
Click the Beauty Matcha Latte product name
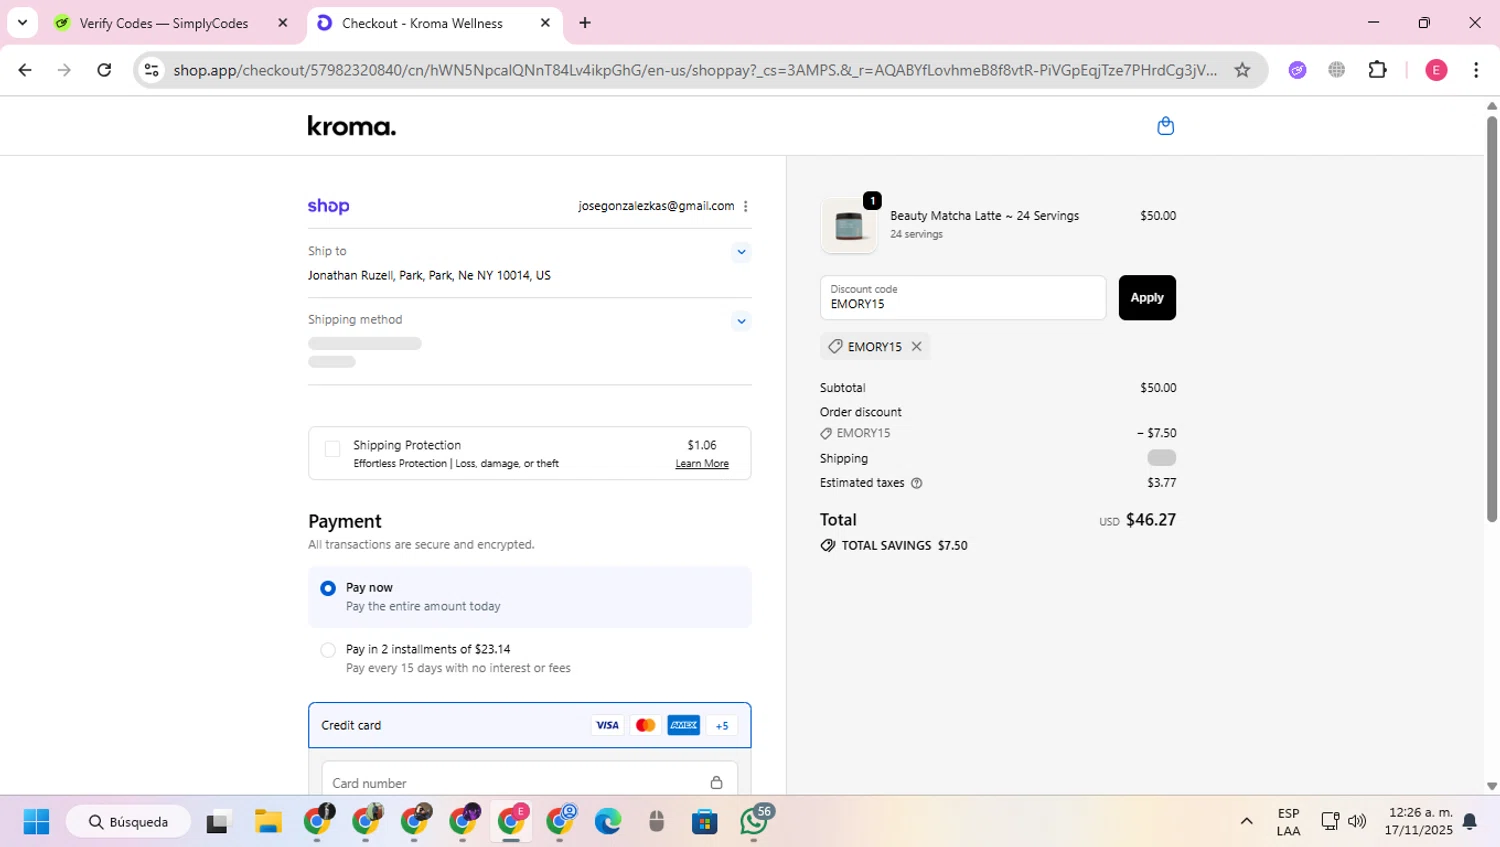coord(985,216)
